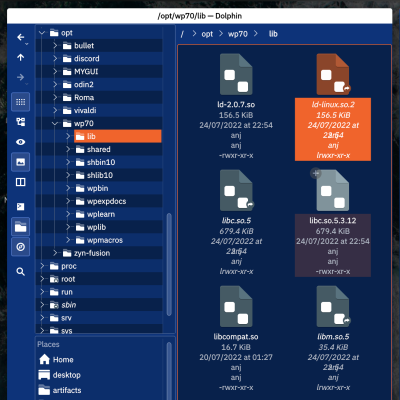Select the sbin folder

coord(63,305)
